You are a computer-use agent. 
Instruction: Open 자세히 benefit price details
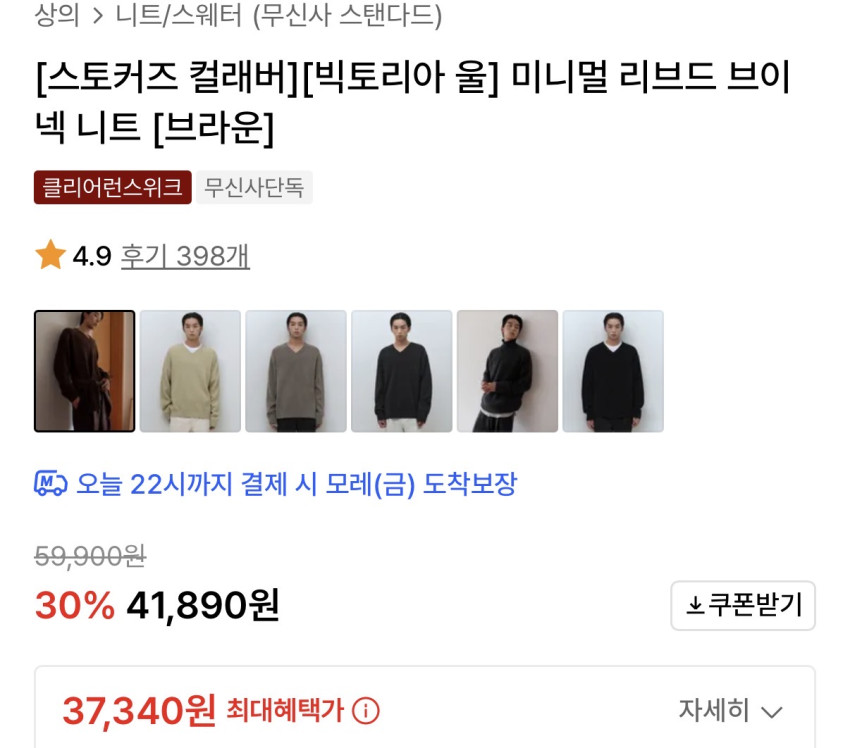coord(730,710)
